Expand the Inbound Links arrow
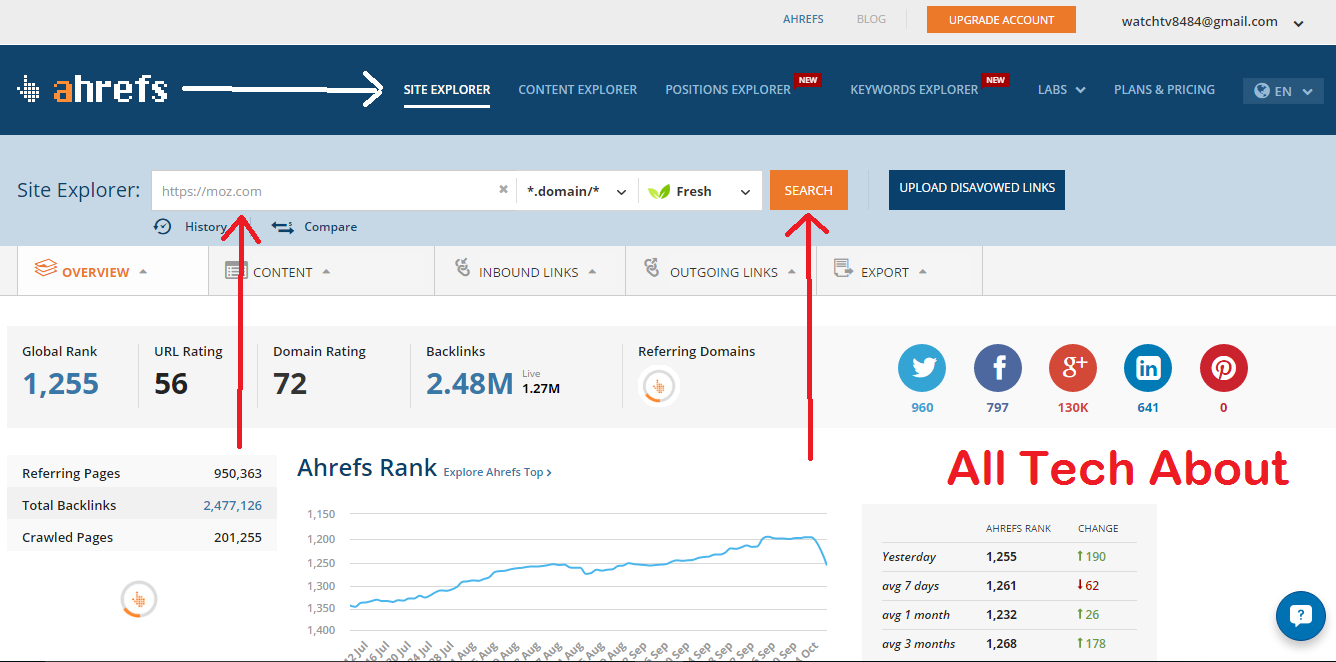This screenshot has height=662, width=1336. click(x=592, y=272)
